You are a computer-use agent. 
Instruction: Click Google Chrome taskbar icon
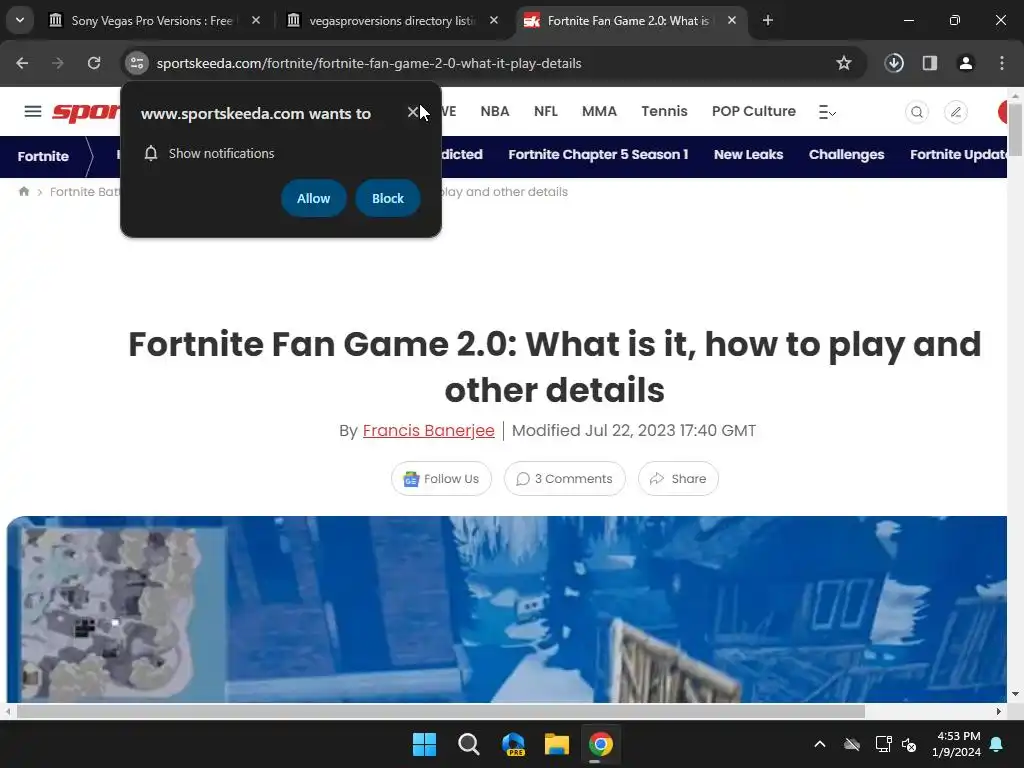(601, 744)
